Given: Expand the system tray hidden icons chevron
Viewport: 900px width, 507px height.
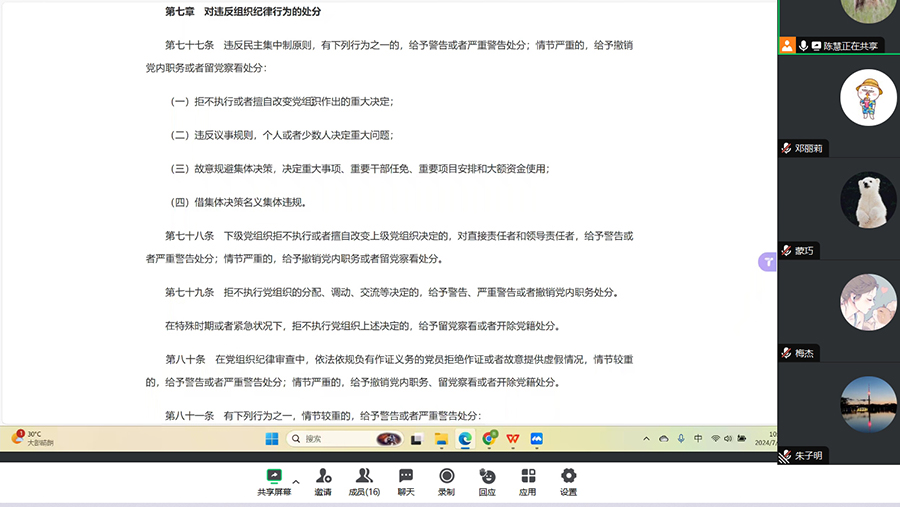Looking at the screenshot, I should tap(646, 439).
